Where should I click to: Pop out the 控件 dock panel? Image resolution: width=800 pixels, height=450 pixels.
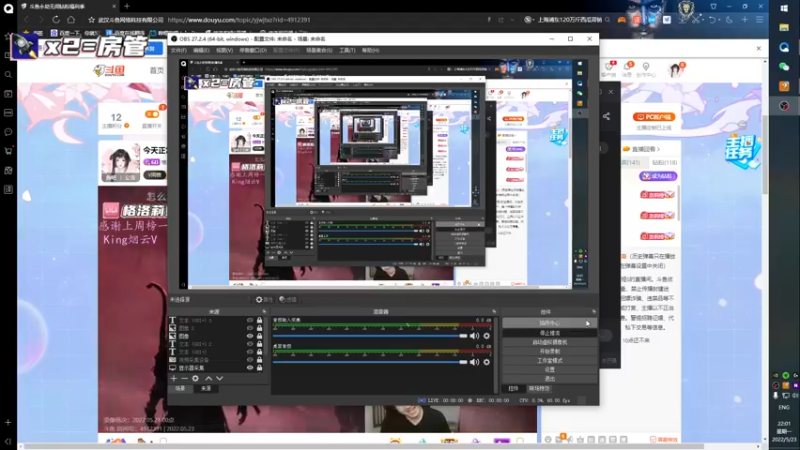pos(593,311)
